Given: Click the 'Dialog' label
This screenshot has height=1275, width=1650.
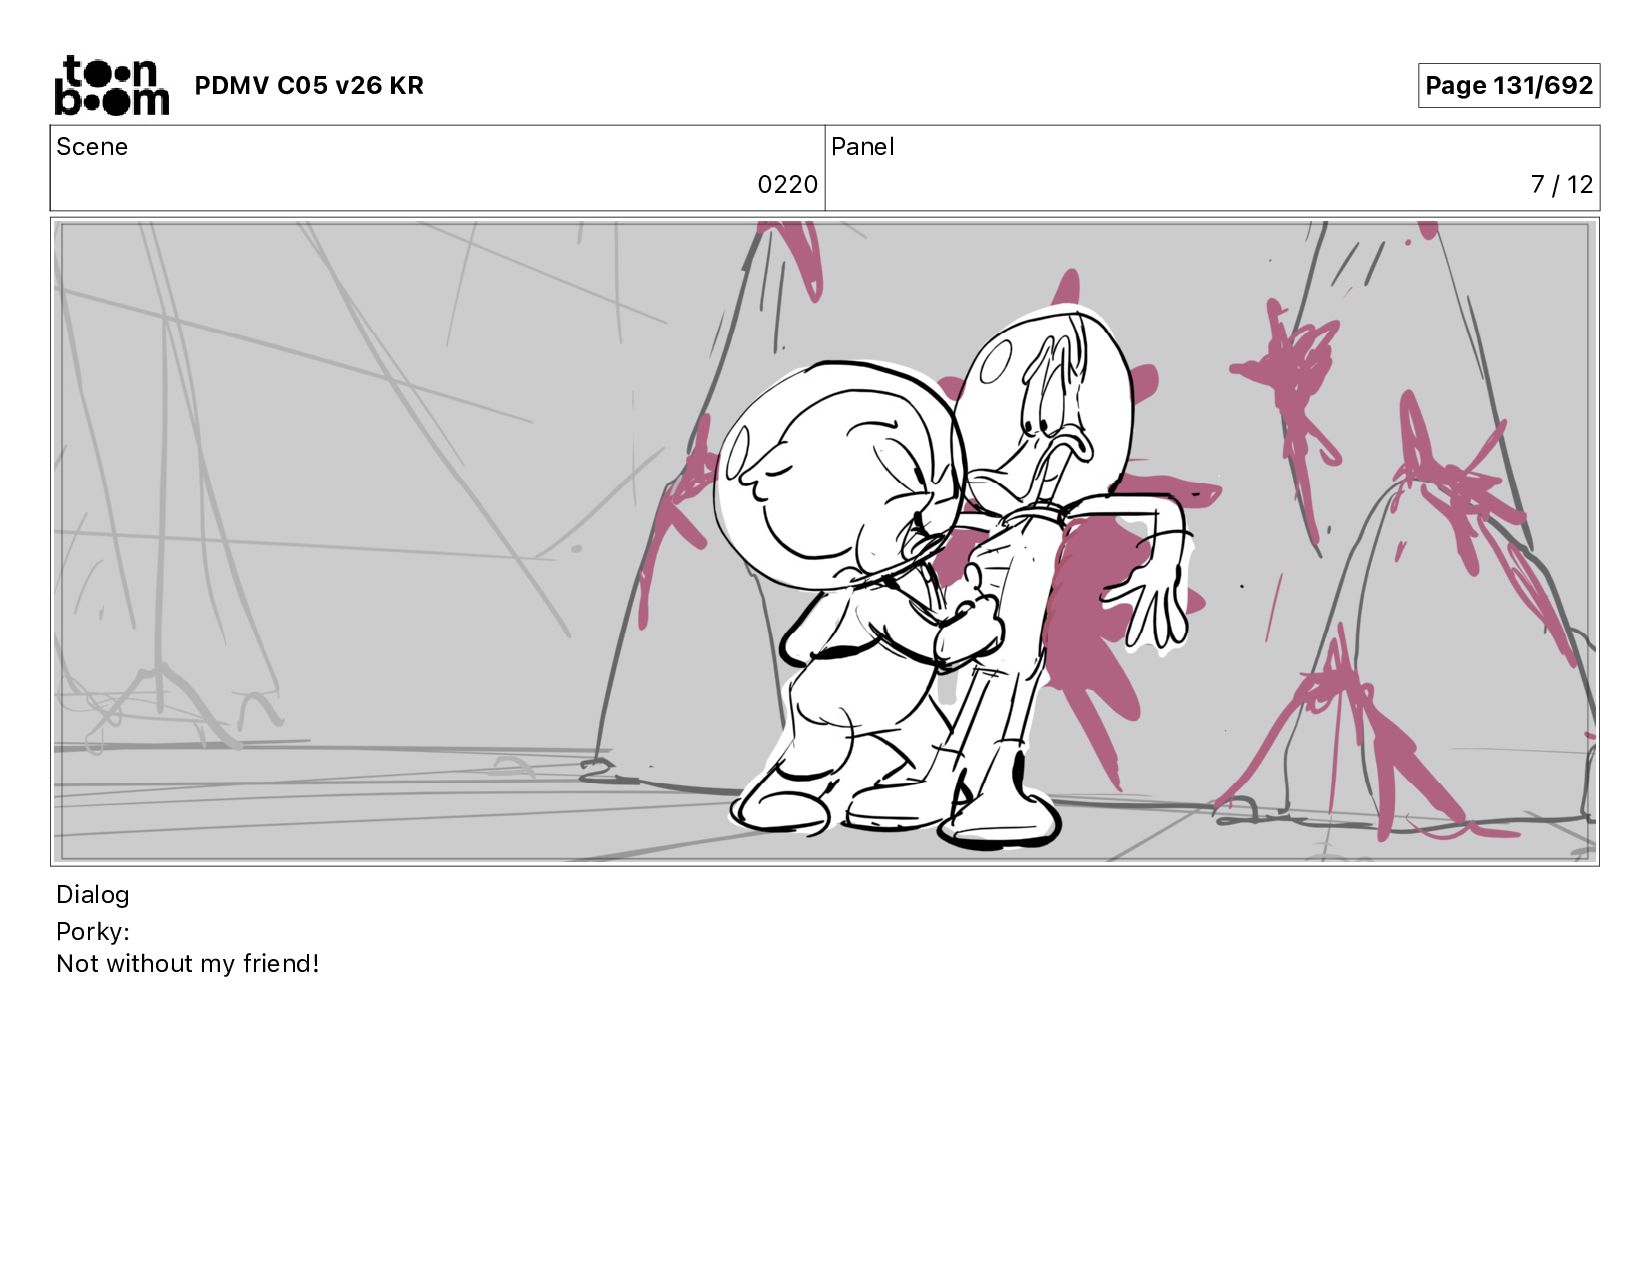Looking at the screenshot, I should click(x=93, y=895).
